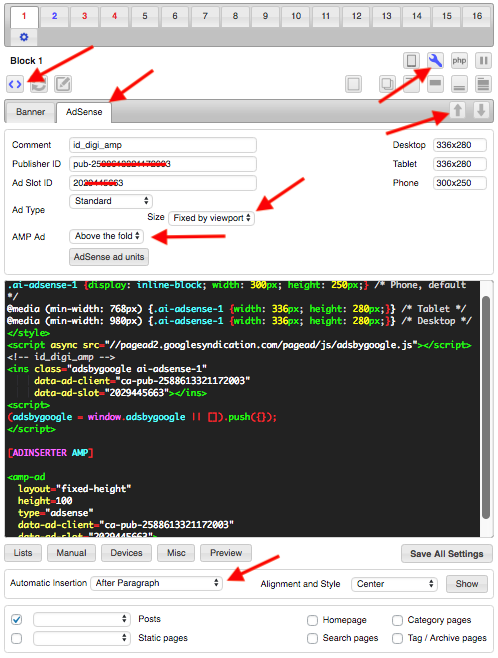Click the Tablet size field 336x280
The image size is (498, 658).
460,164
